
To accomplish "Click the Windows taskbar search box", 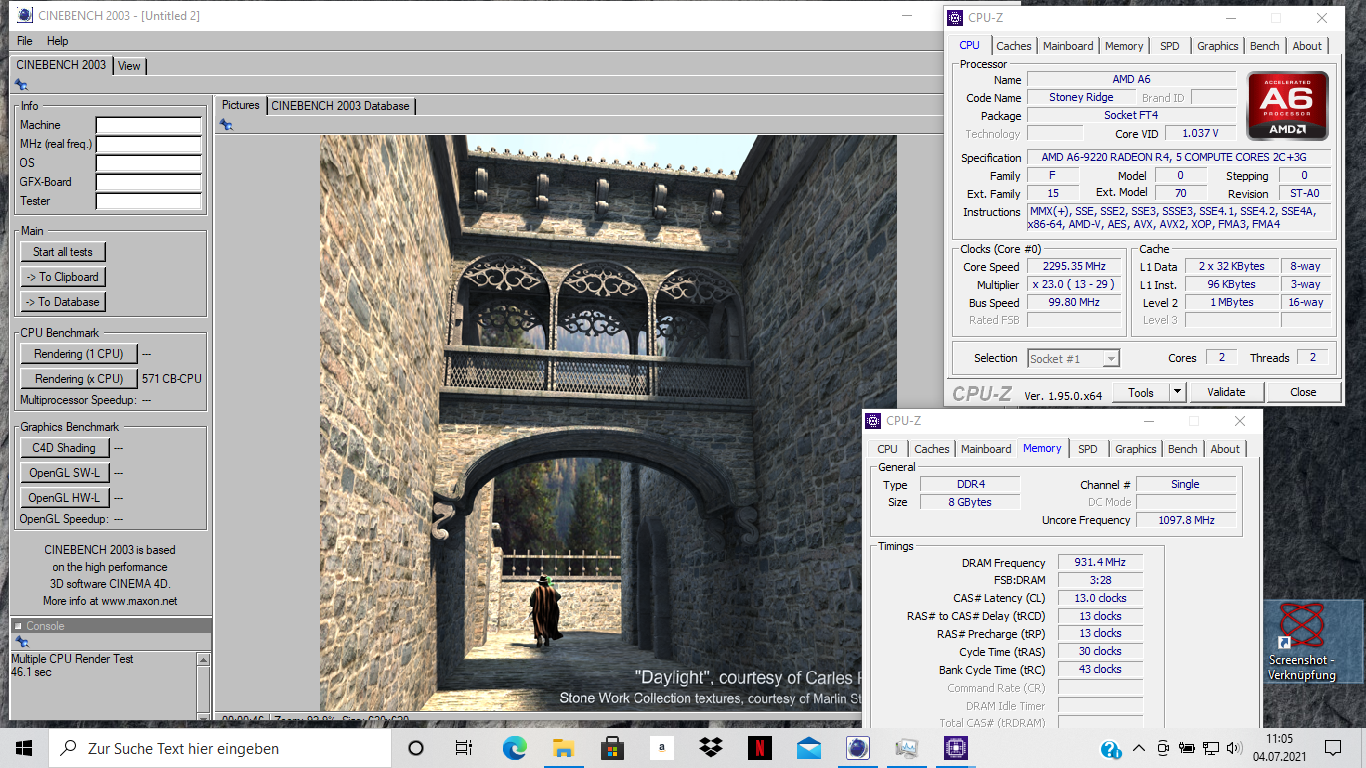I will 220,748.
